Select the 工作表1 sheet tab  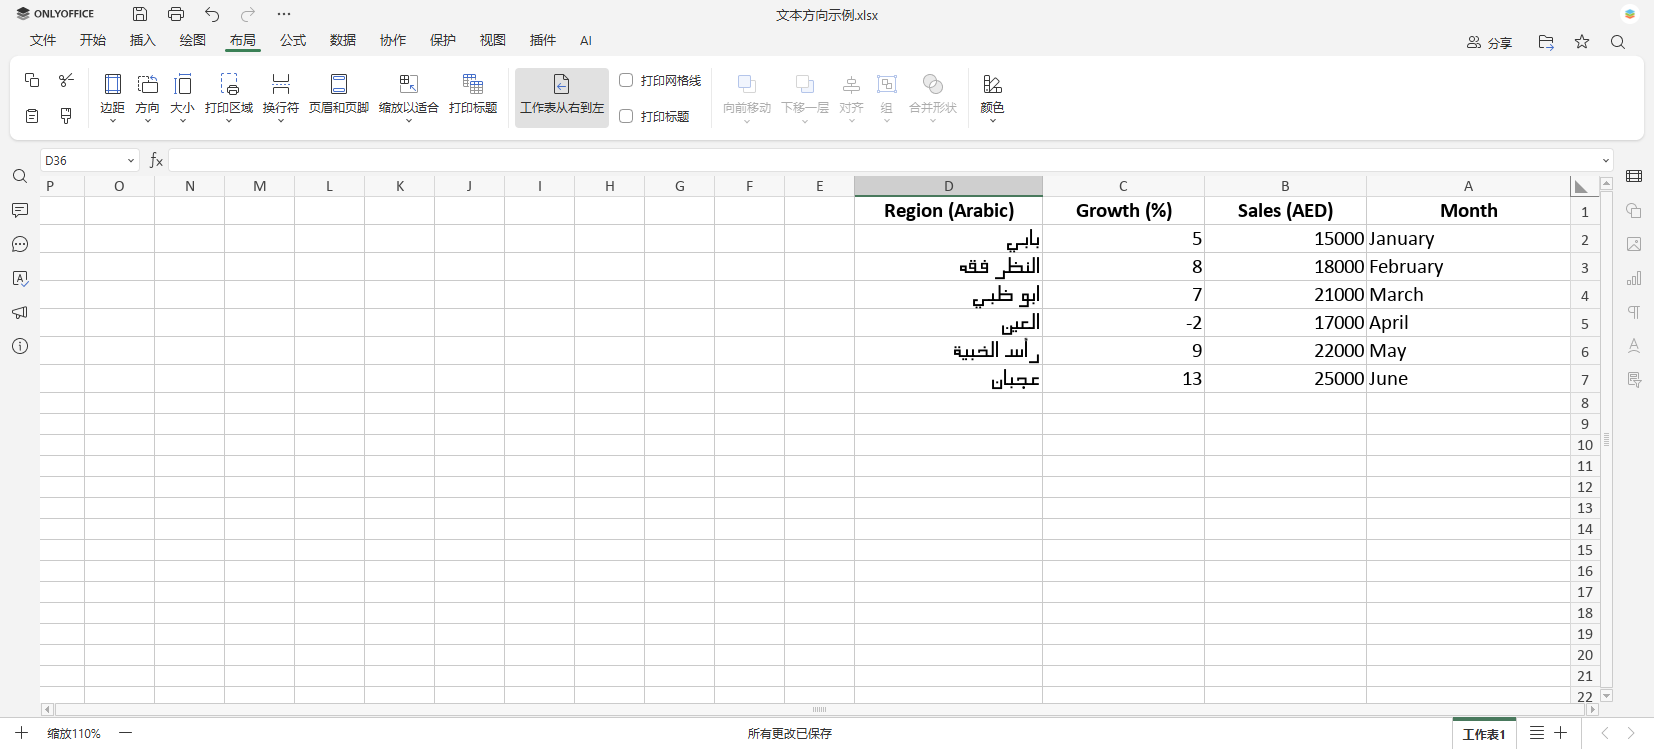(1484, 734)
